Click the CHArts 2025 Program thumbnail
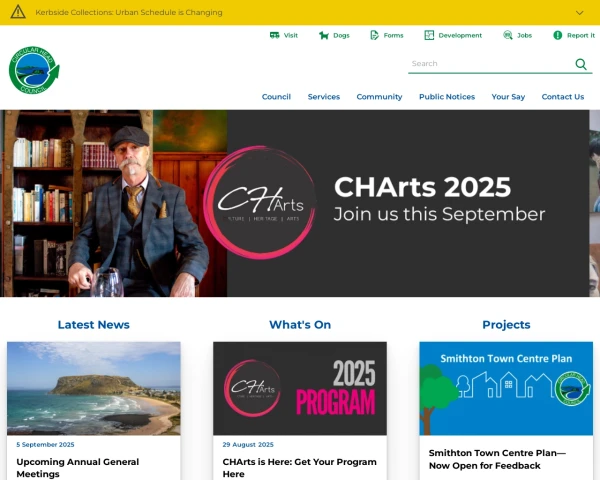Viewport: 600px width, 480px height. [300, 388]
